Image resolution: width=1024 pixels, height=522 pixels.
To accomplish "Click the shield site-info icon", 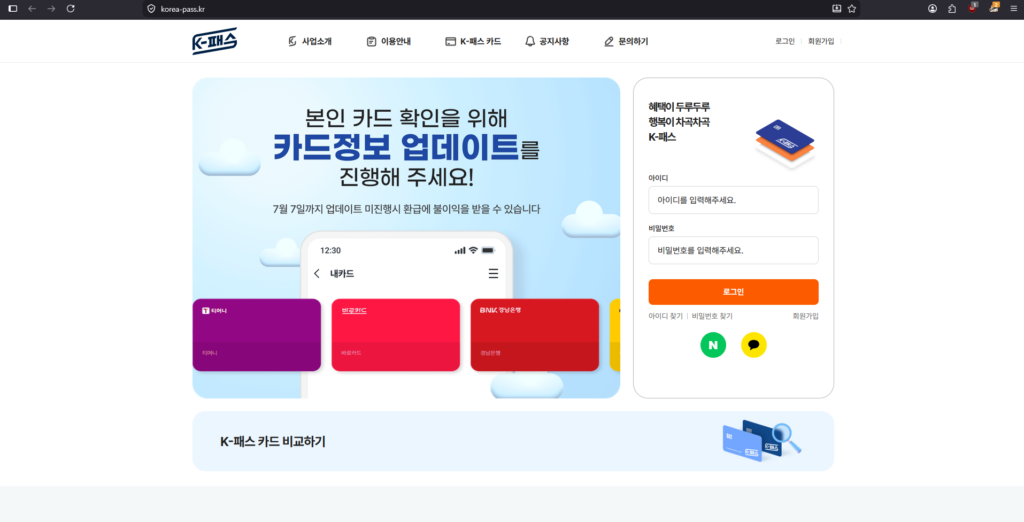I will coord(152,8).
